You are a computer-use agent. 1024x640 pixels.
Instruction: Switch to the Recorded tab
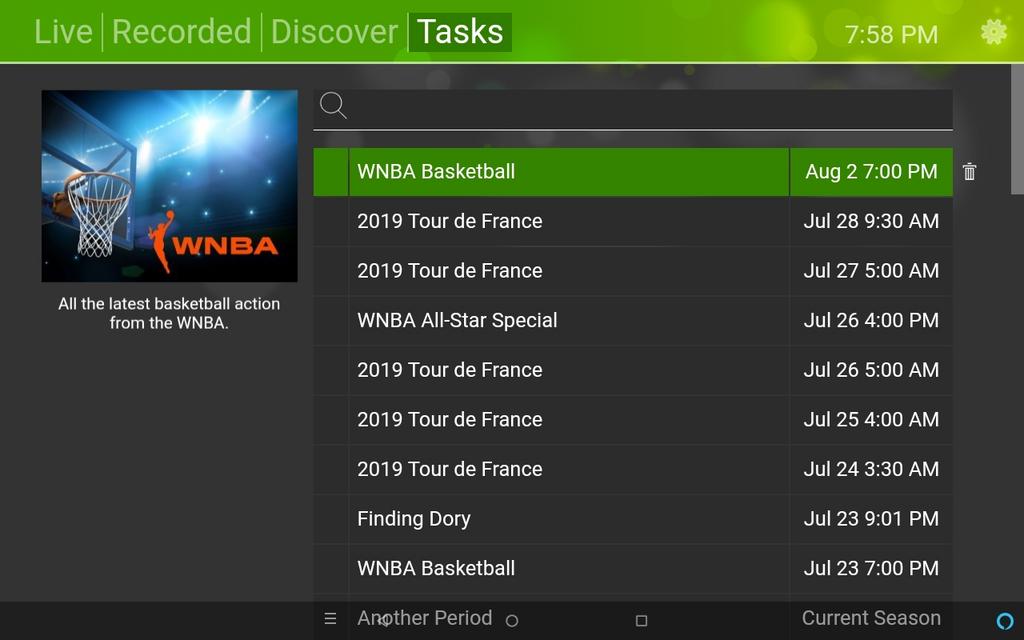[x=182, y=31]
